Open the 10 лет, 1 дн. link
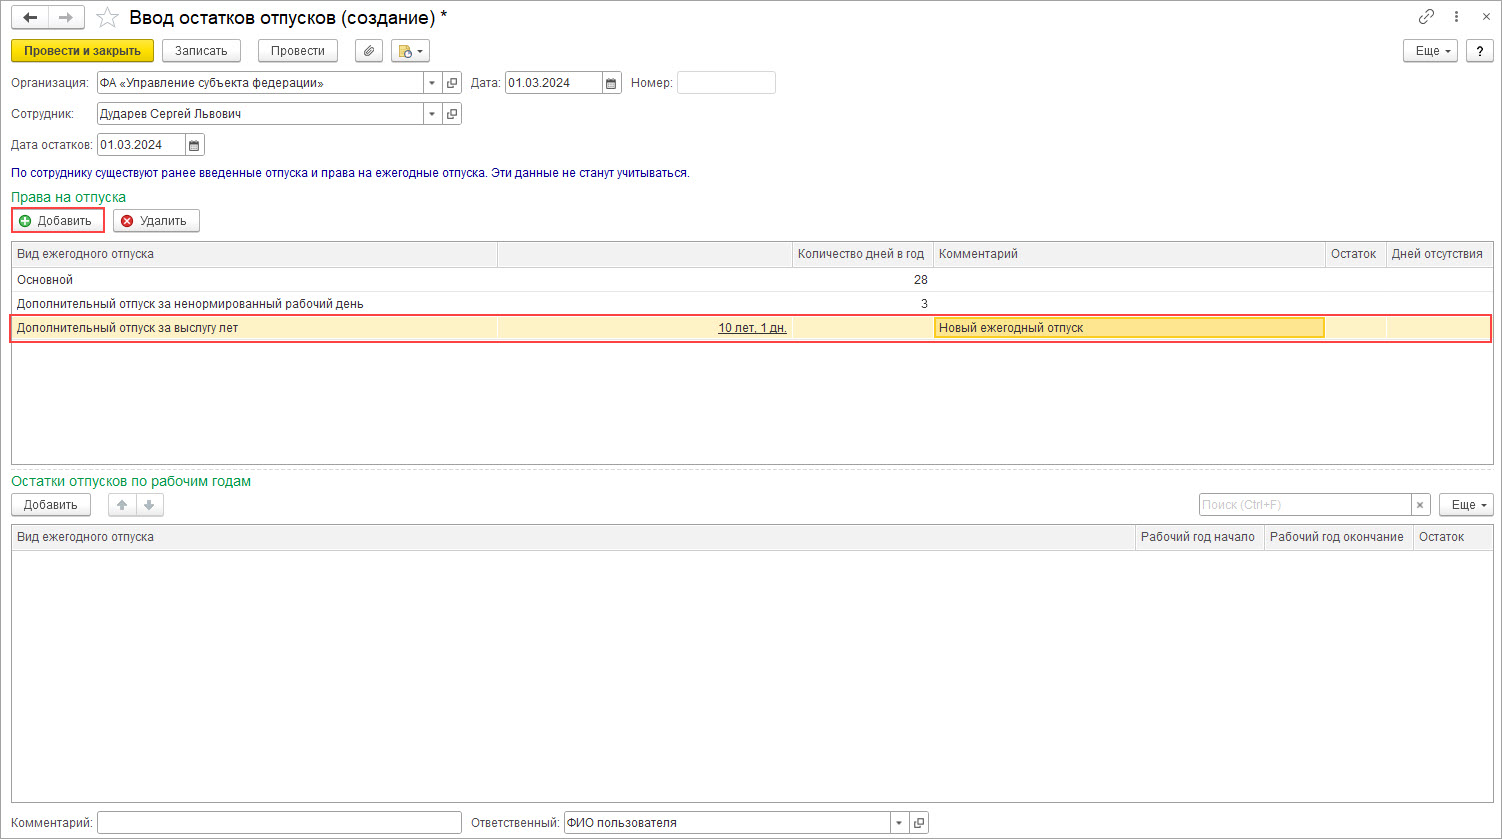Viewport: 1502px width, 839px height. 752,328
